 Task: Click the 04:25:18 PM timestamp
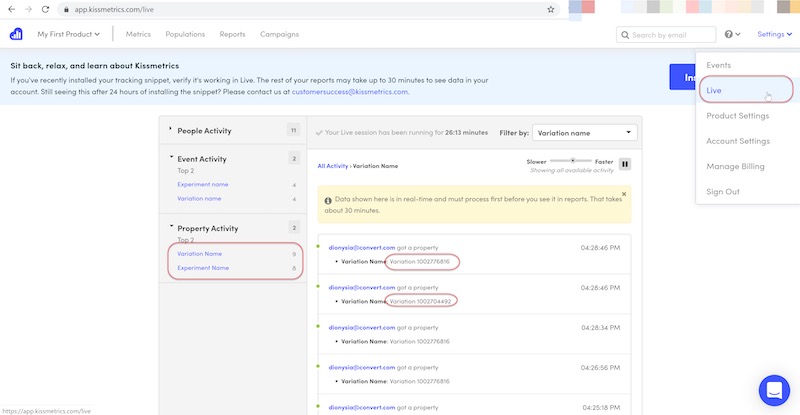coord(601,408)
